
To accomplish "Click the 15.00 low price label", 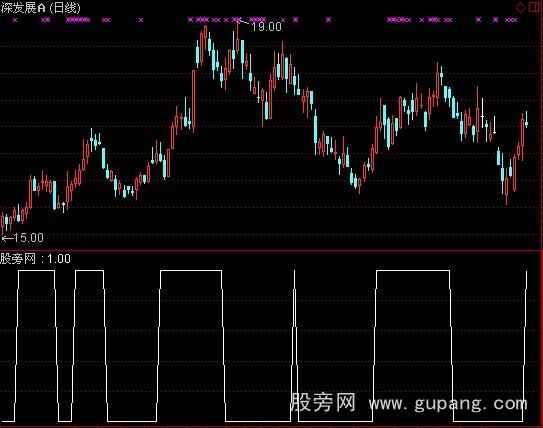I will 28,238.
